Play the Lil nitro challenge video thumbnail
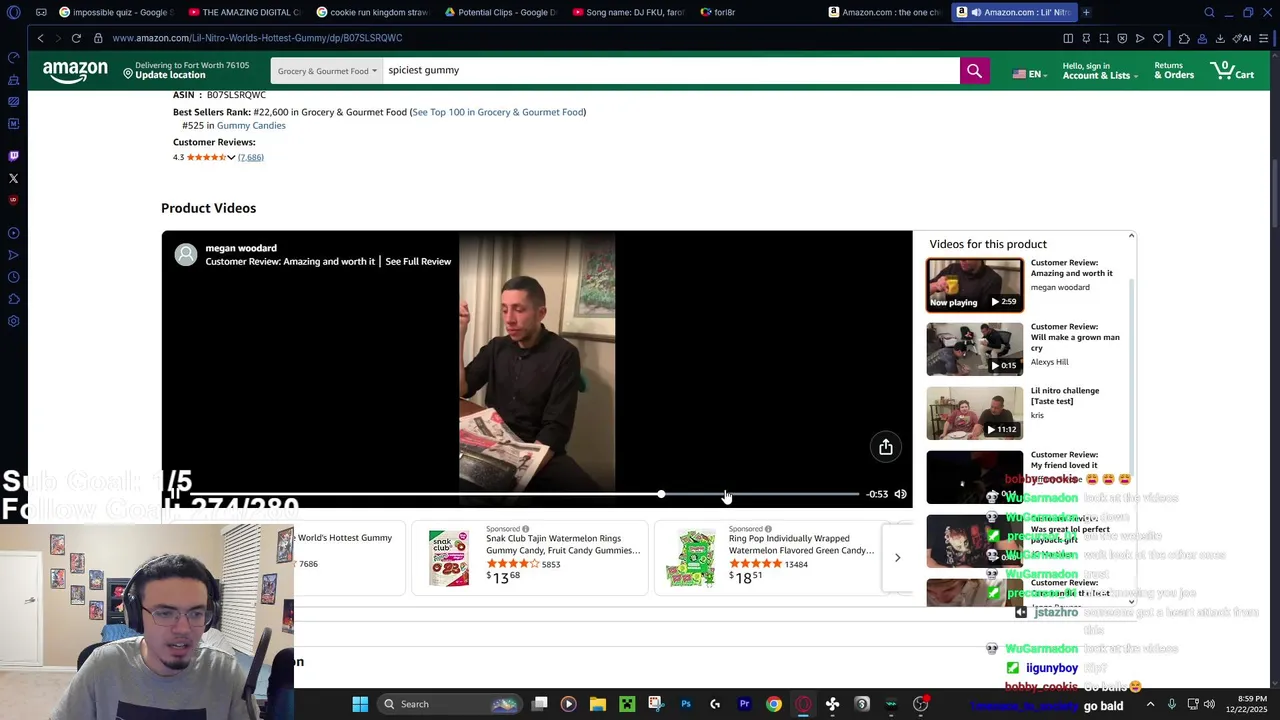Screen dimensions: 1280x720 (x=975, y=412)
